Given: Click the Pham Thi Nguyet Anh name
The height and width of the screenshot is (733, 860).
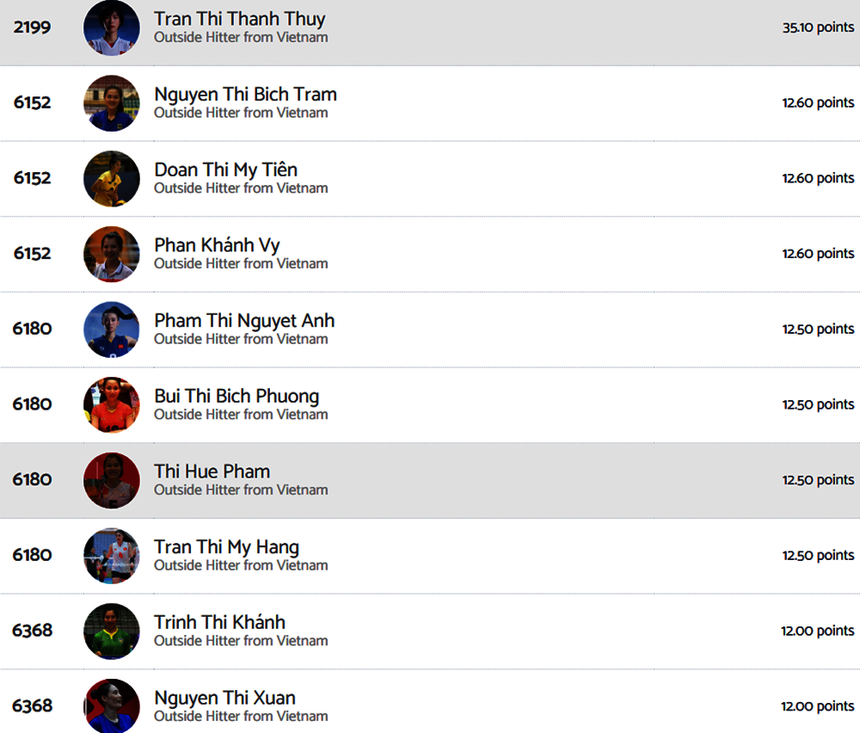Looking at the screenshot, I should pyautogui.click(x=244, y=320).
